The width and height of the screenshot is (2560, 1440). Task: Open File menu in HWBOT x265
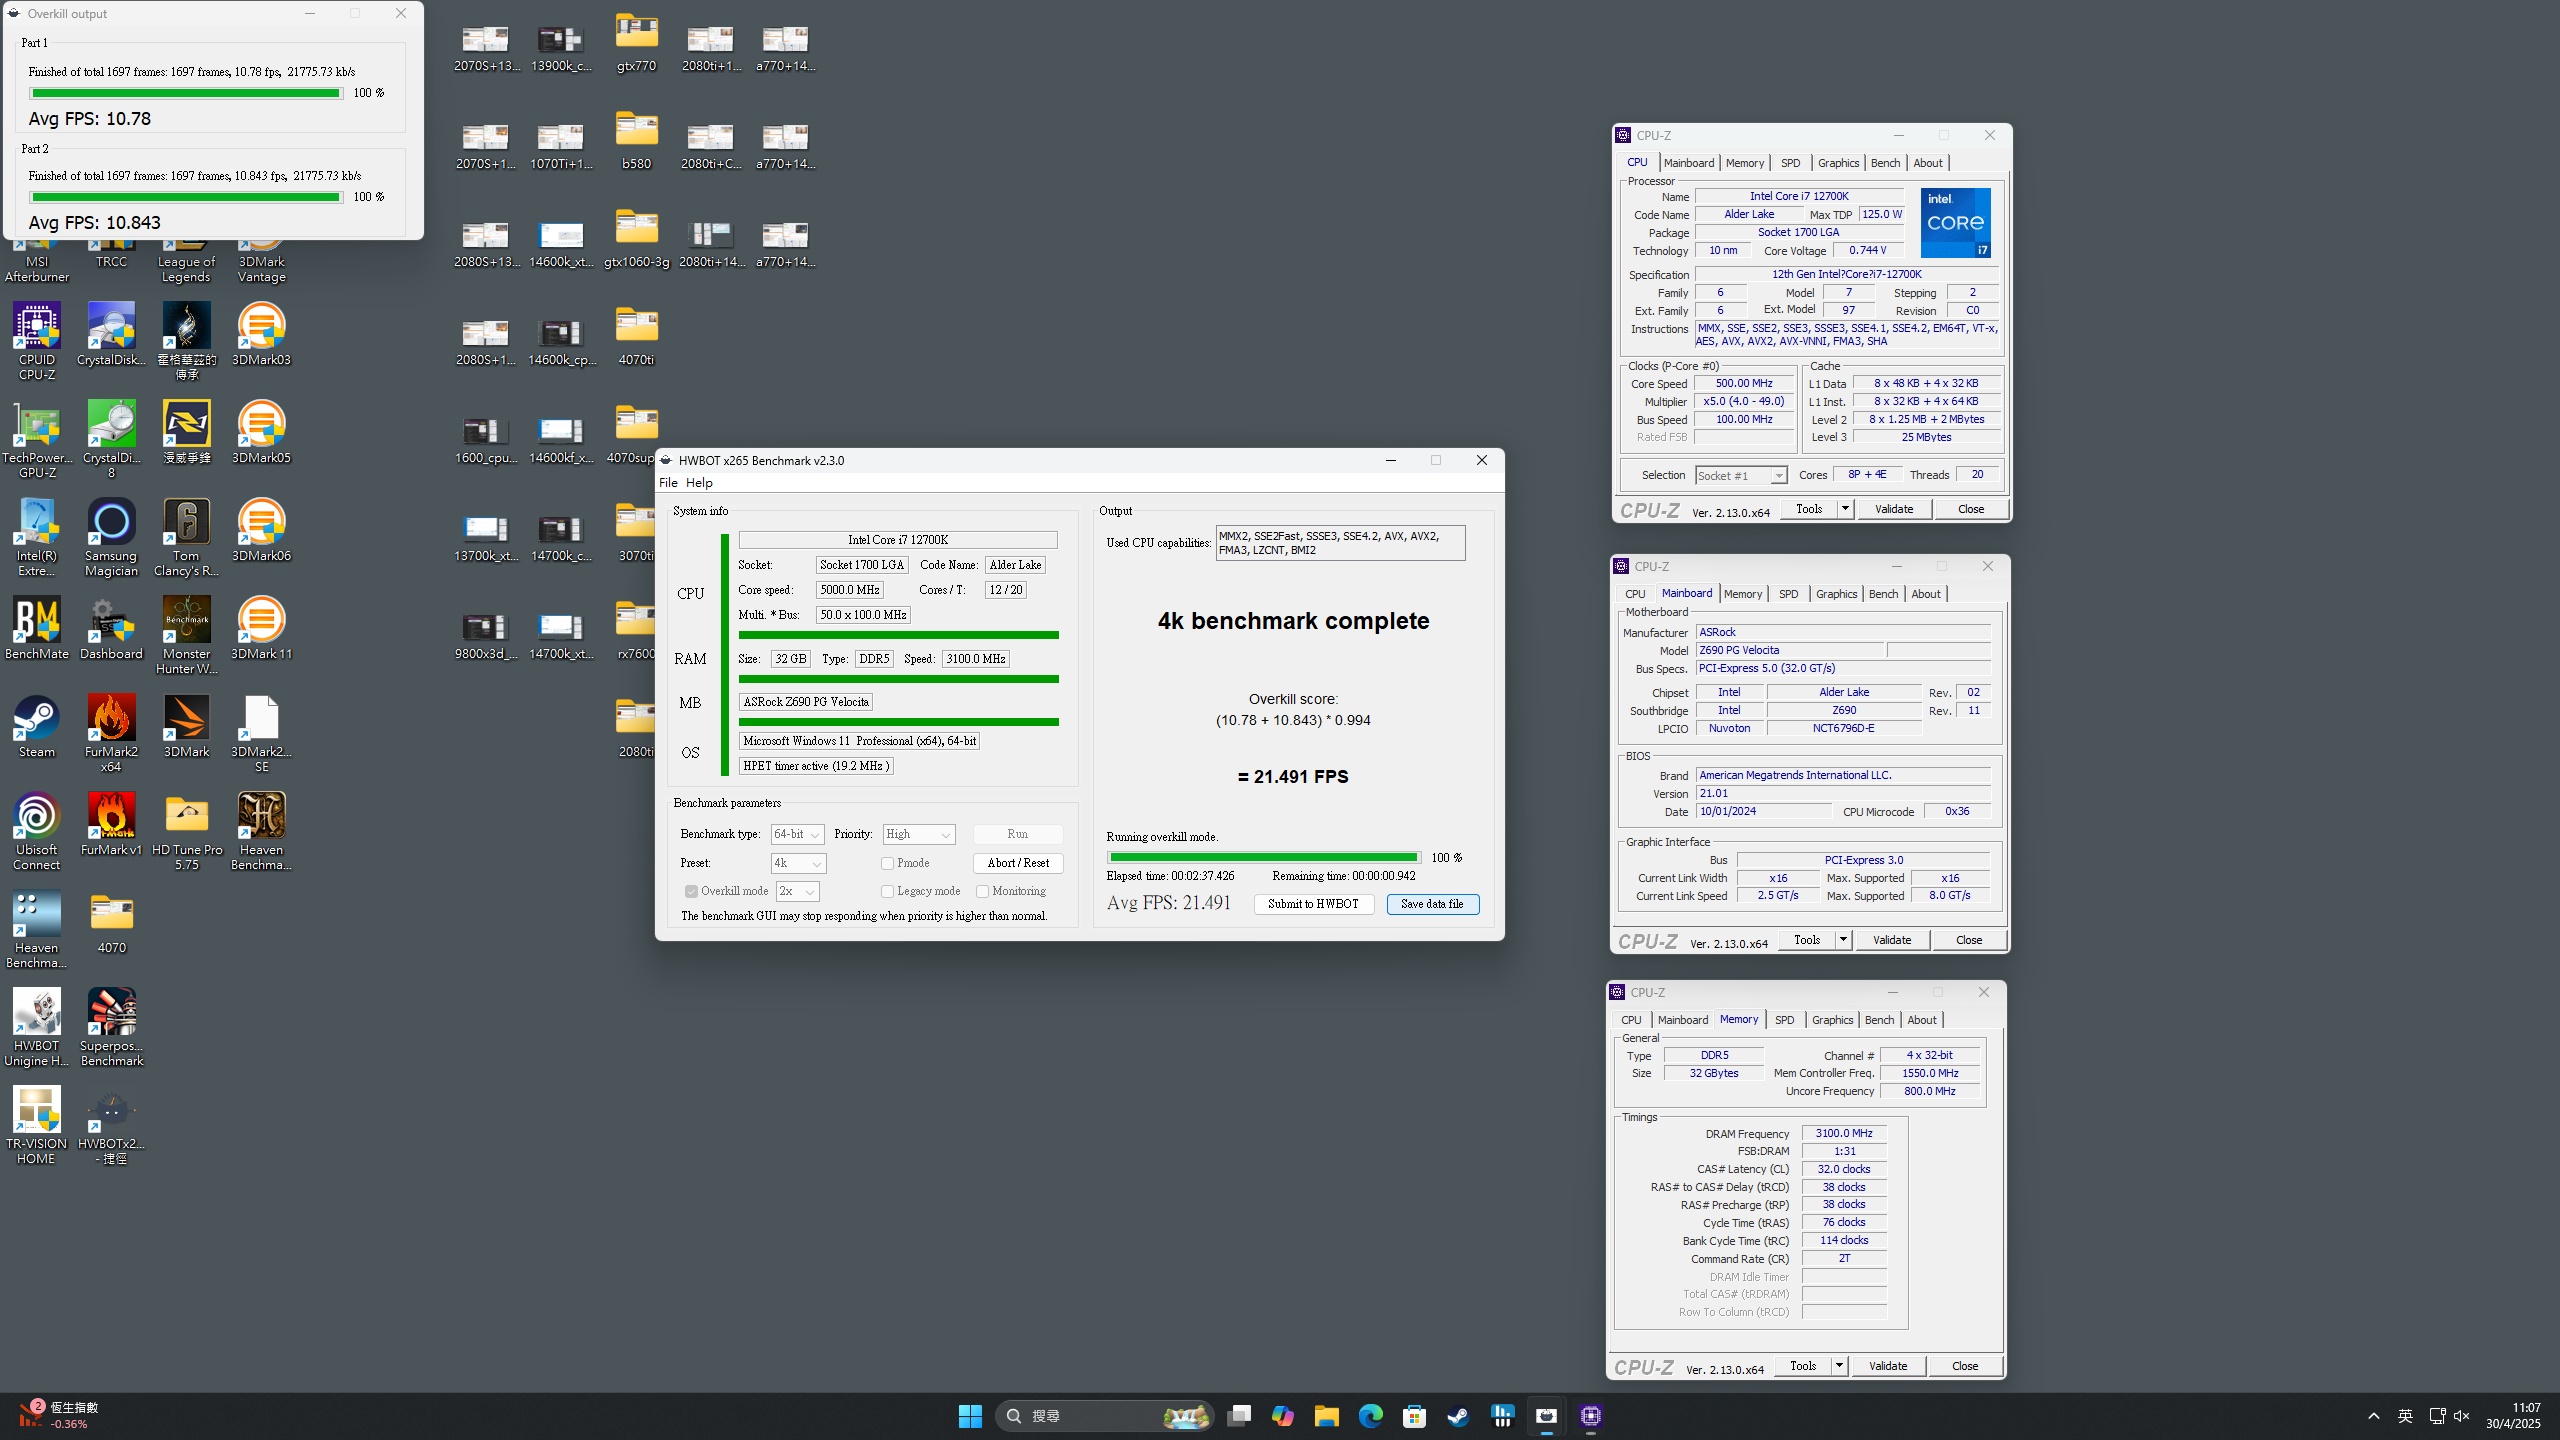668,482
